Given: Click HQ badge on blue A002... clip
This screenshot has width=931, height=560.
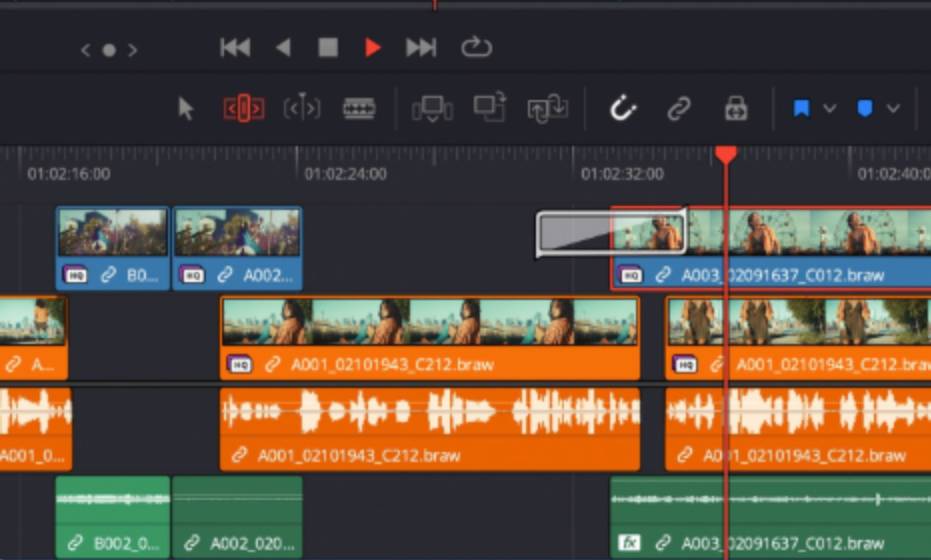Looking at the screenshot, I should (192, 275).
